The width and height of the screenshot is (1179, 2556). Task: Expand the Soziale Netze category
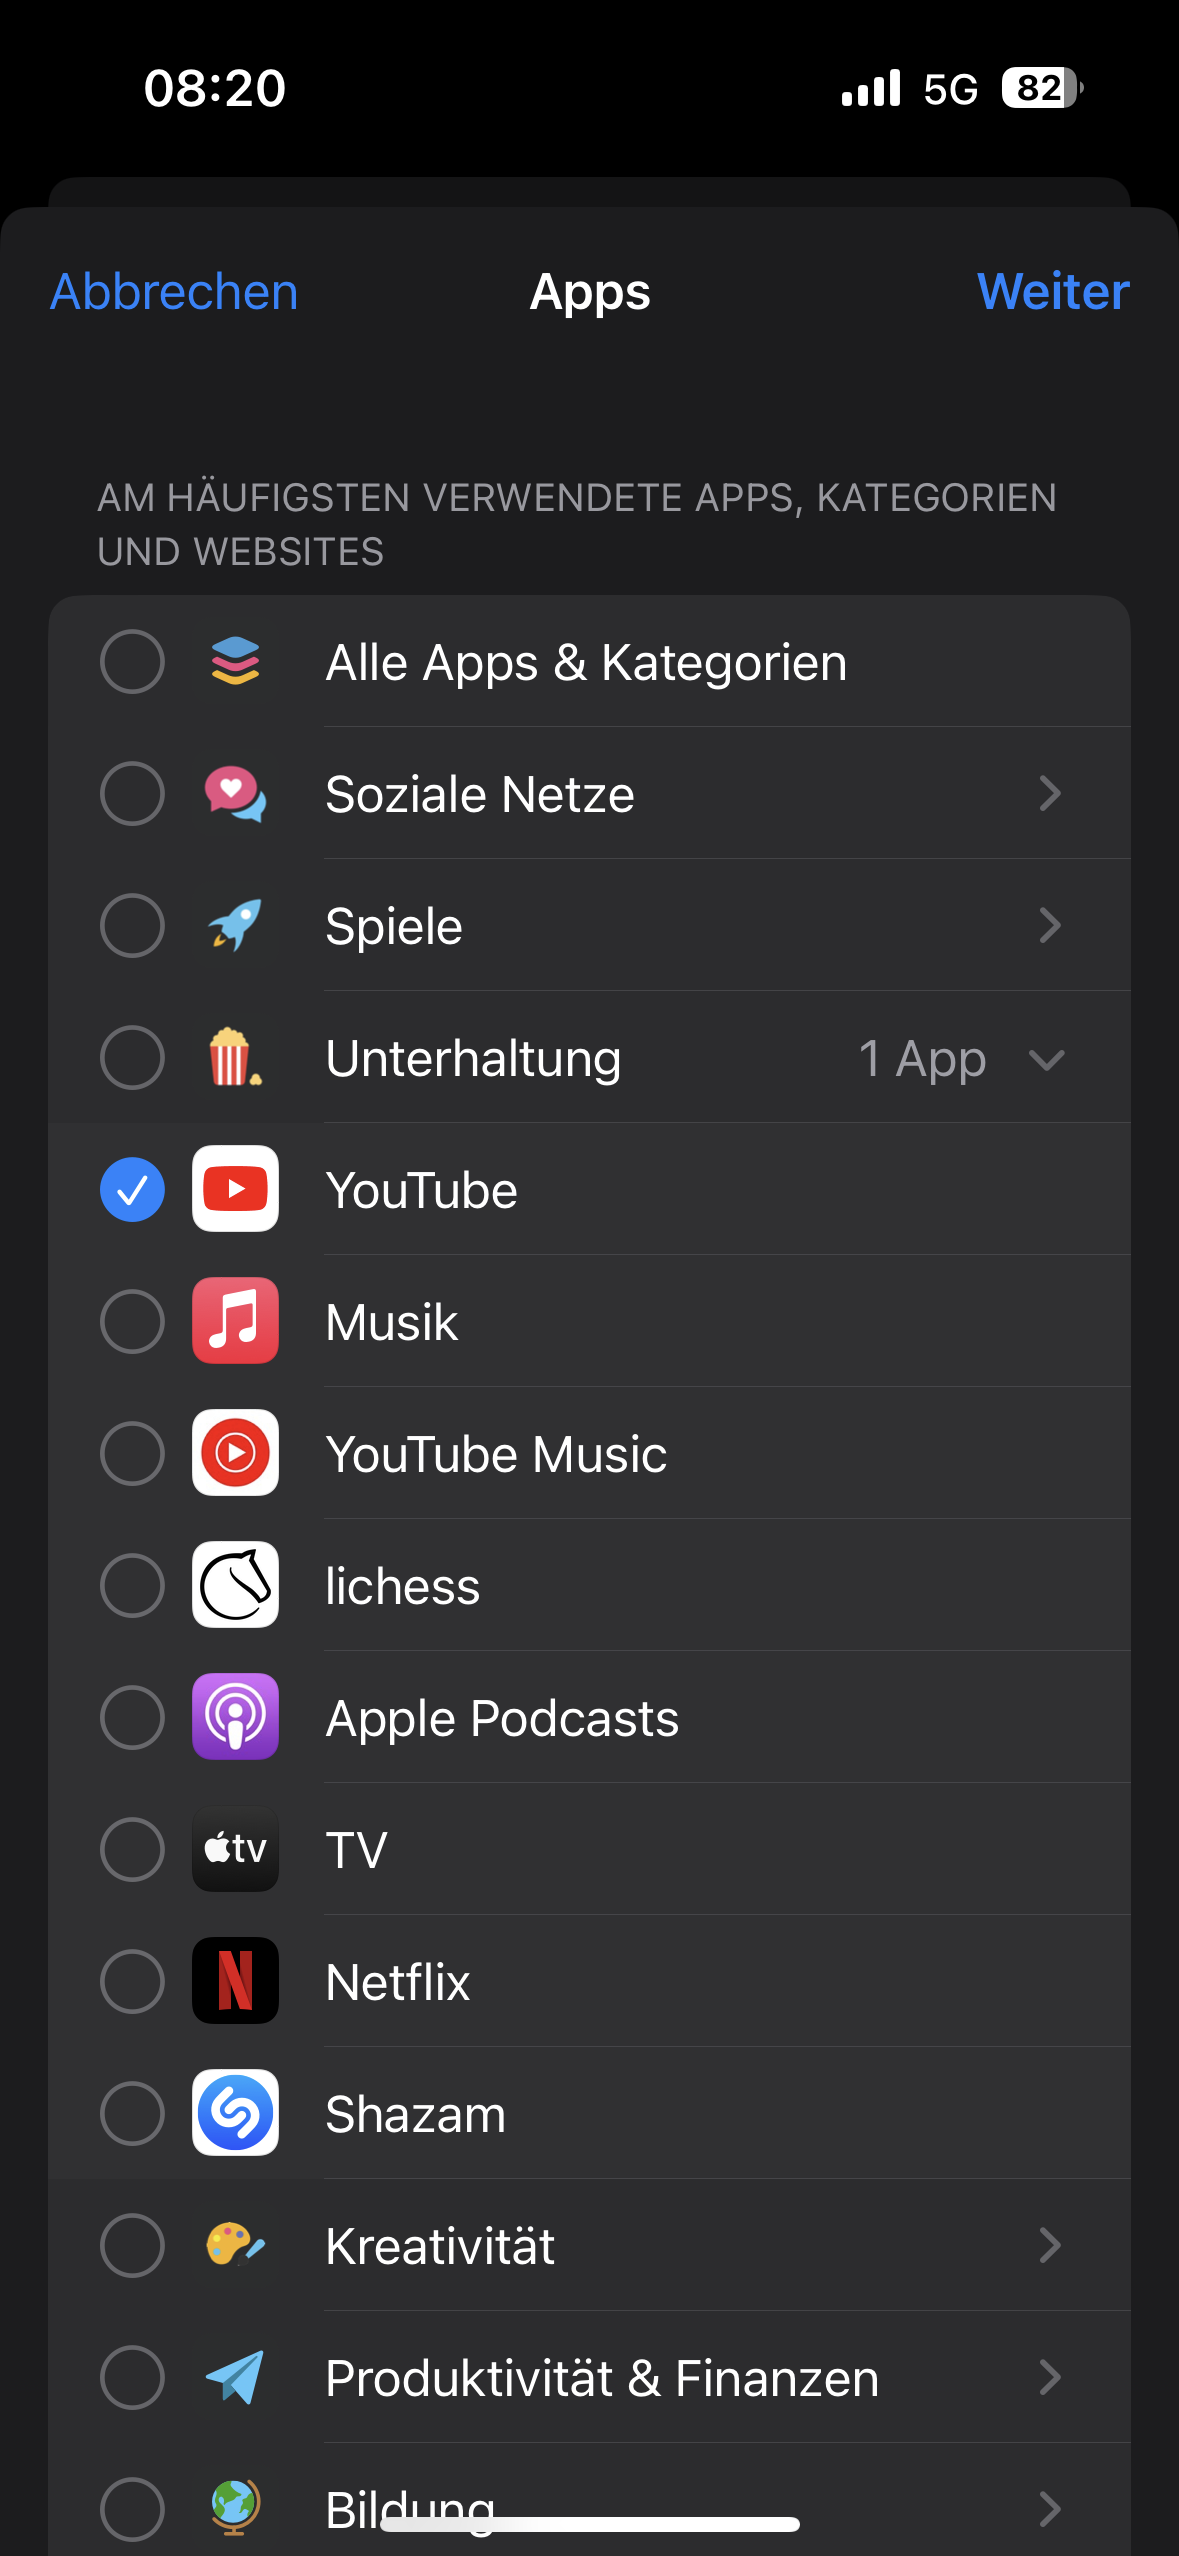(x=1049, y=794)
